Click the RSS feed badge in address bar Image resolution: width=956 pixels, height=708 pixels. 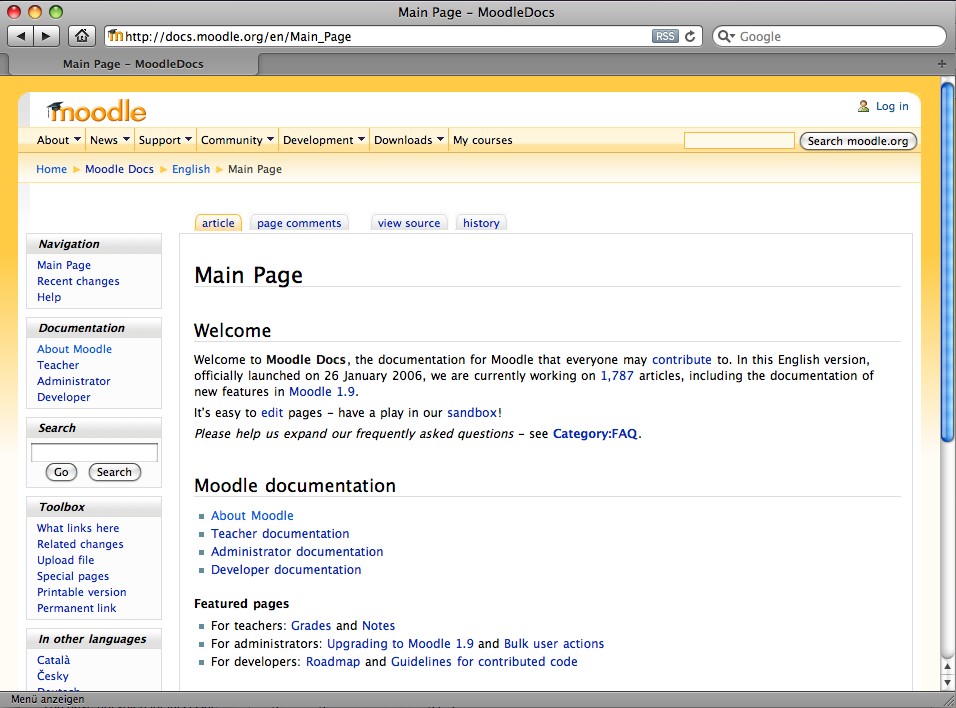[x=665, y=36]
